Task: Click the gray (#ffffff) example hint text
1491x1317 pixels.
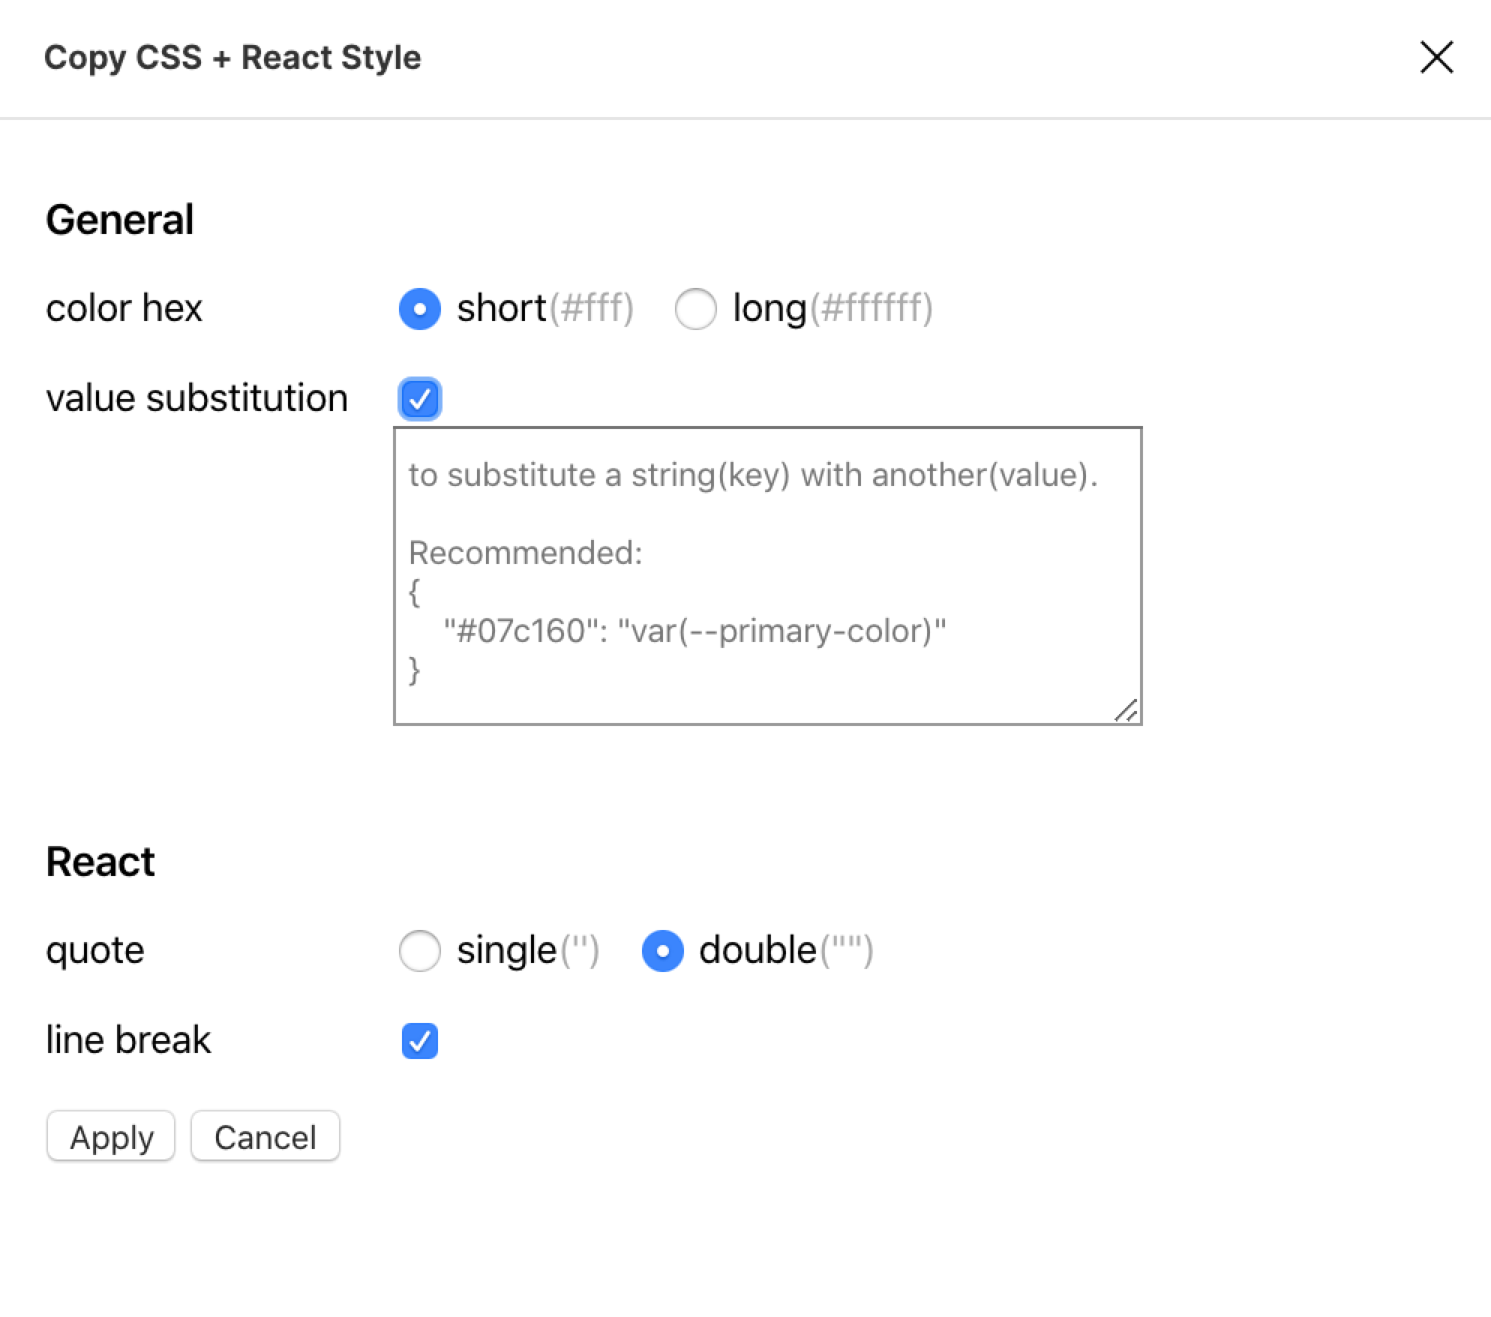Action: click(871, 308)
